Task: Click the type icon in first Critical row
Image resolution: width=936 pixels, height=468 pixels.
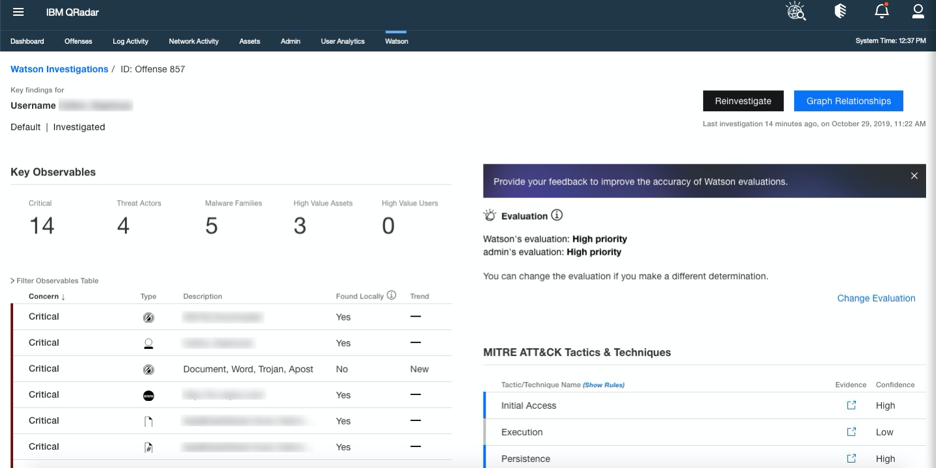Action: (149, 318)
